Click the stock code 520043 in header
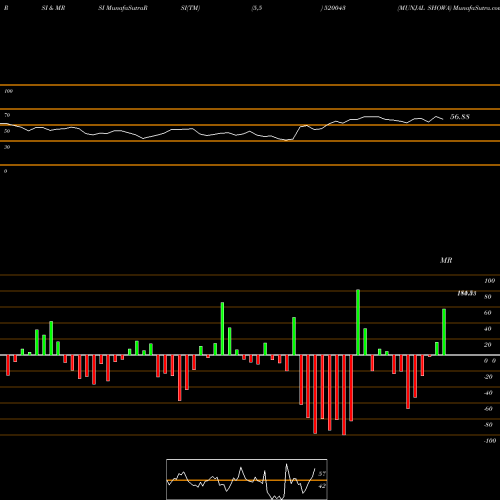This screenshot has width=500, height=500. click(334, 8)
